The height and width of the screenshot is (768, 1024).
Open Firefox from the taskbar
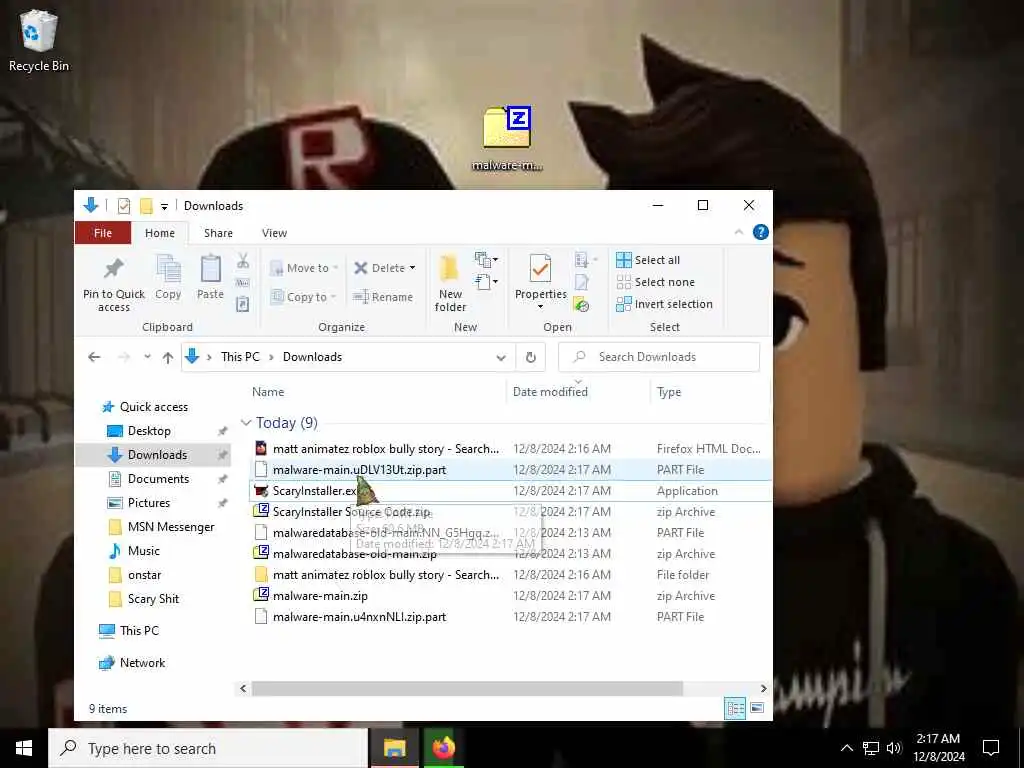pos(443,748)
